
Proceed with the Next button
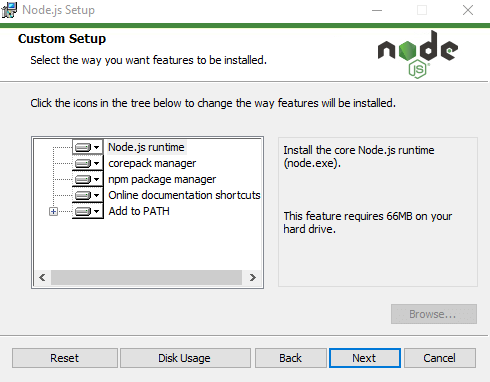365,358
